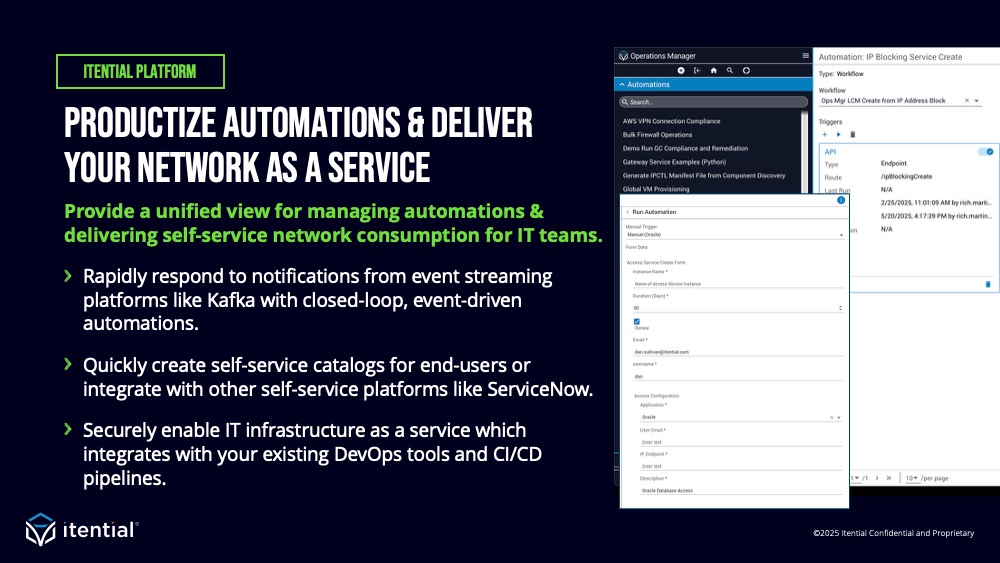Click the home toolbar icon
Viewport: 1000px width, 563px height.
pyautogui.click(x=714, y=71)
